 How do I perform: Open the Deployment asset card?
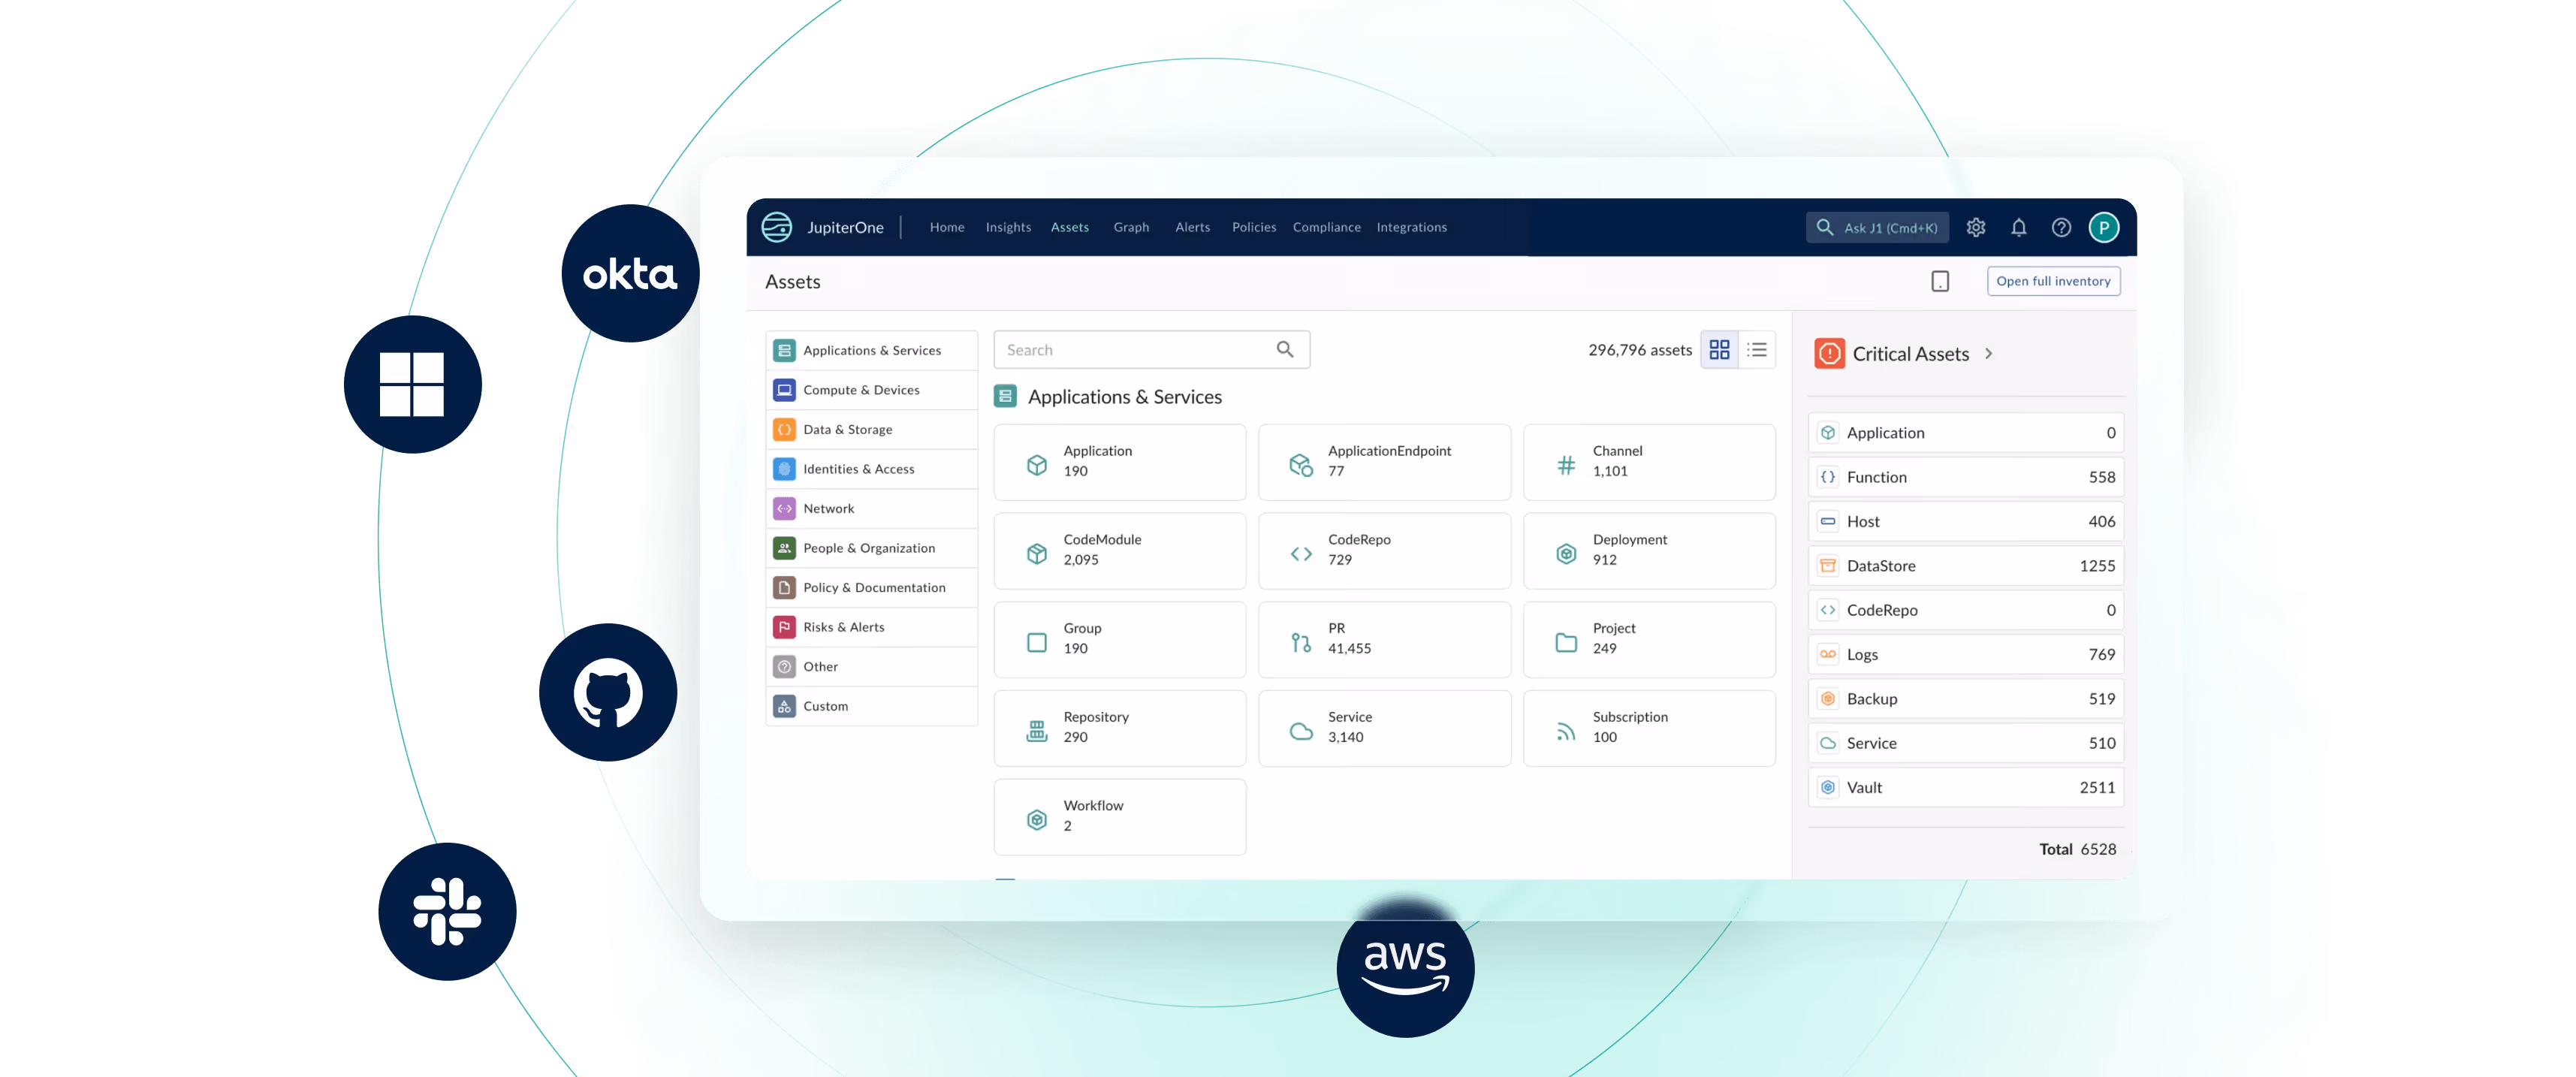[x=1649, y=551]
